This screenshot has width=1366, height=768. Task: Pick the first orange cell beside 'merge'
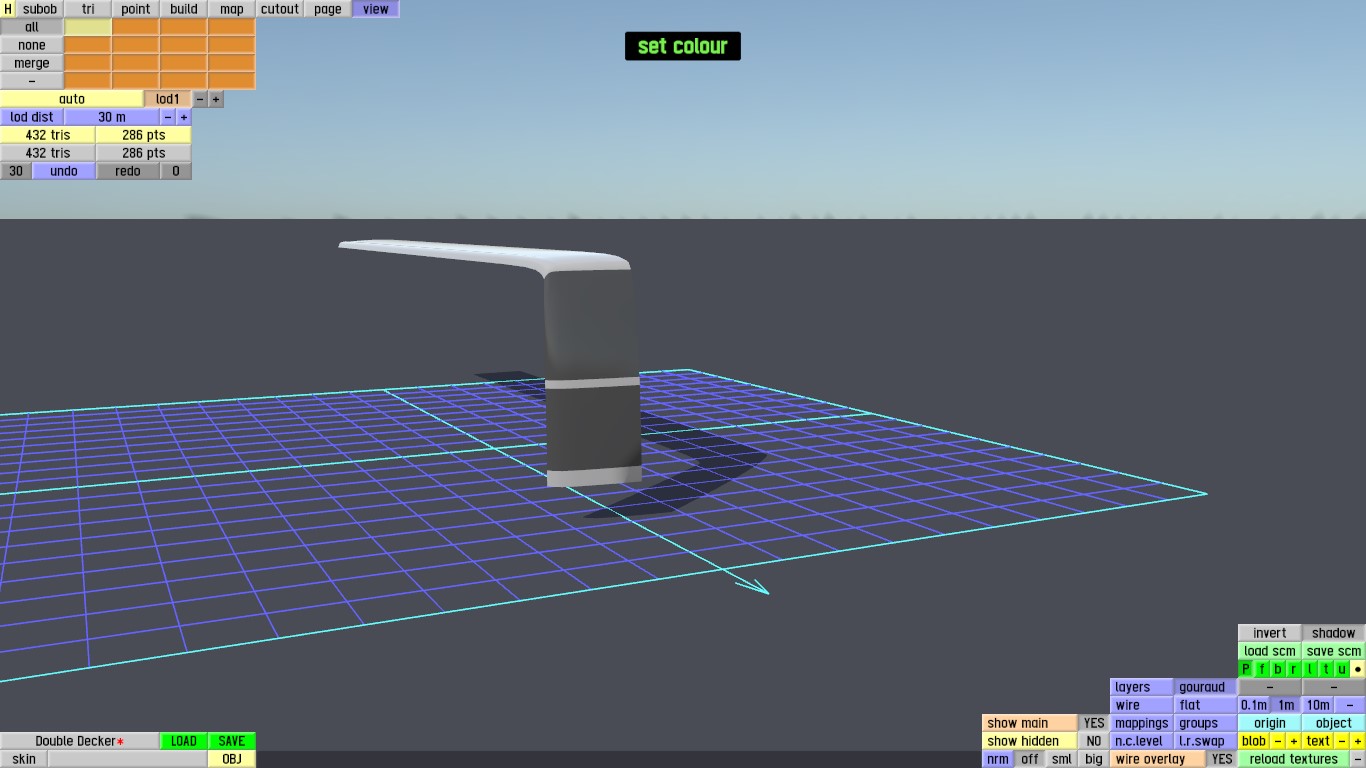point(88,63)
